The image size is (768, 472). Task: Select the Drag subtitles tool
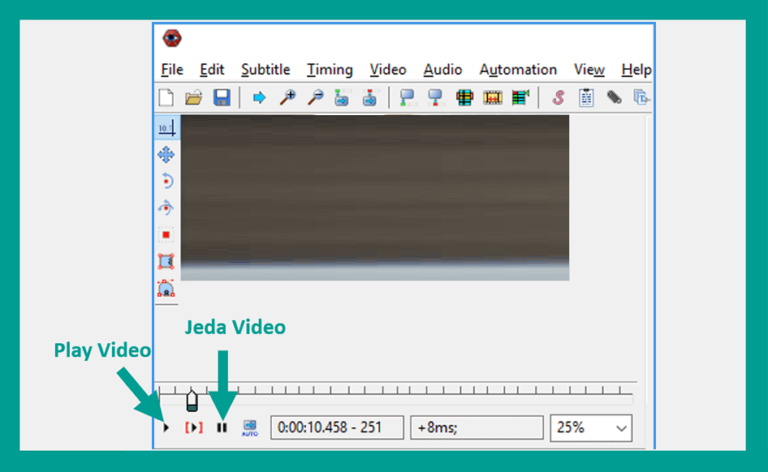(x=167, y=155)
